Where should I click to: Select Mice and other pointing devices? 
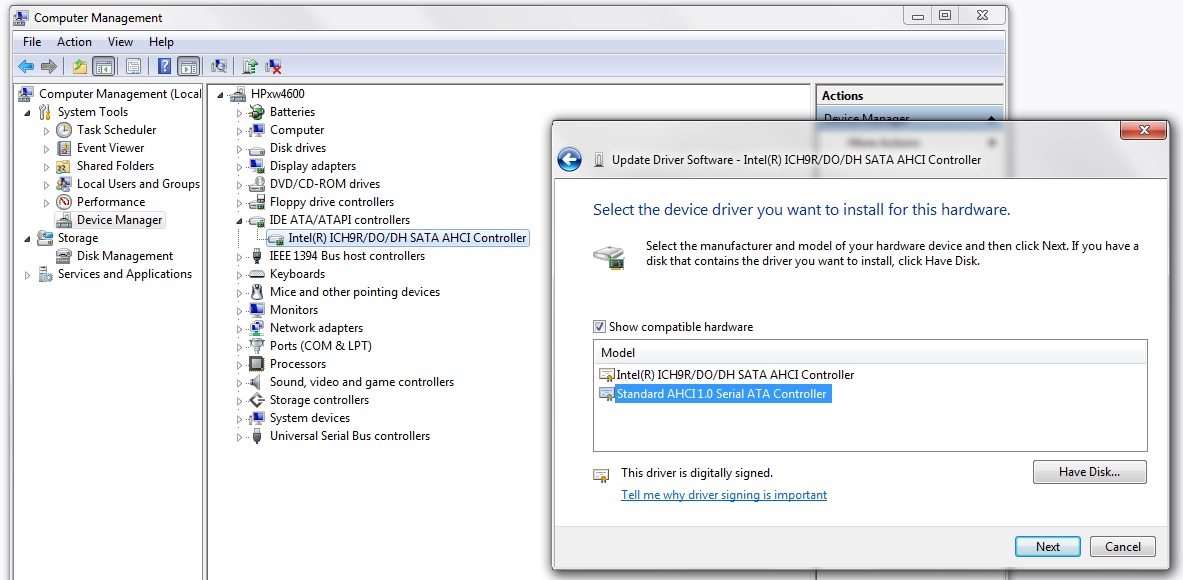[355, 292]
